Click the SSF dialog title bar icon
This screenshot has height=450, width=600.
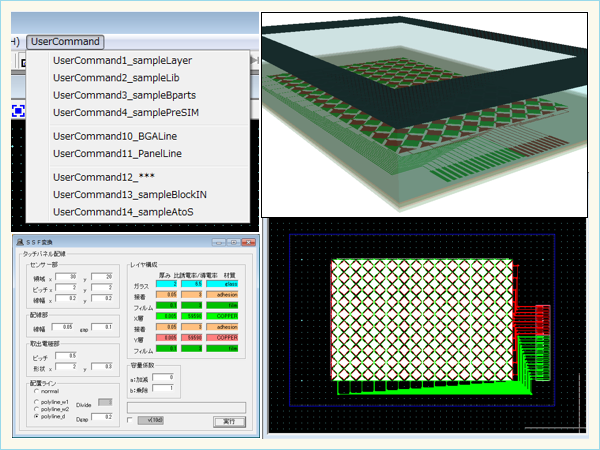[17, 242]
